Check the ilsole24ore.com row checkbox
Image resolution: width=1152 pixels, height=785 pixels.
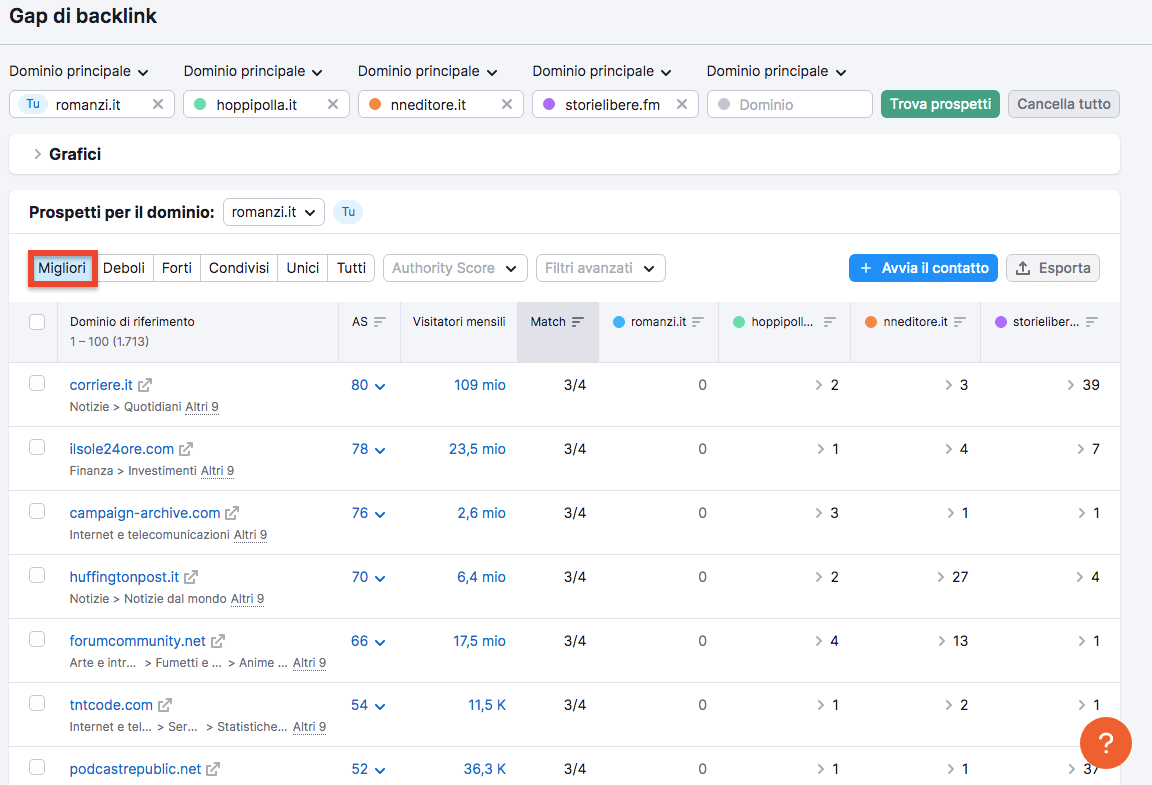(x=37, y=447)
